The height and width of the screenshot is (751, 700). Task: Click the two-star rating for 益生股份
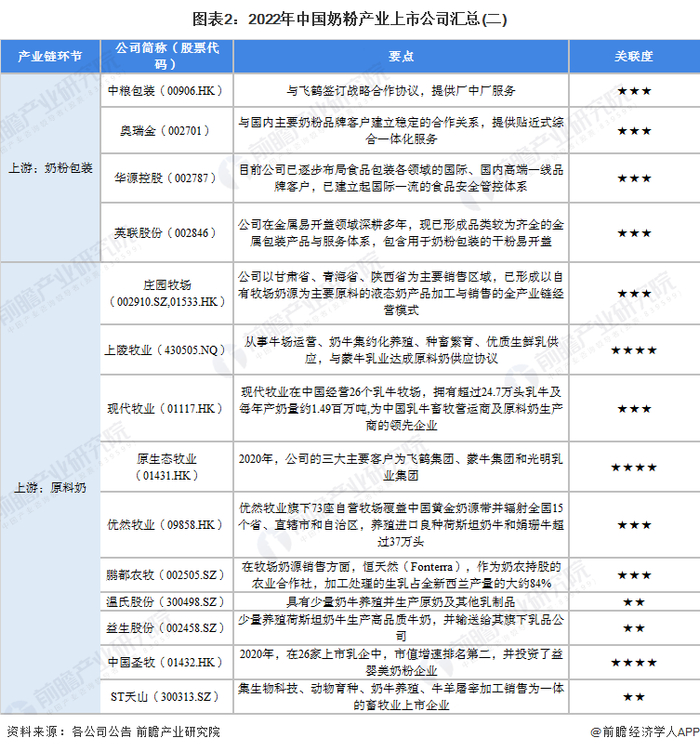click(x=634, y=628)
